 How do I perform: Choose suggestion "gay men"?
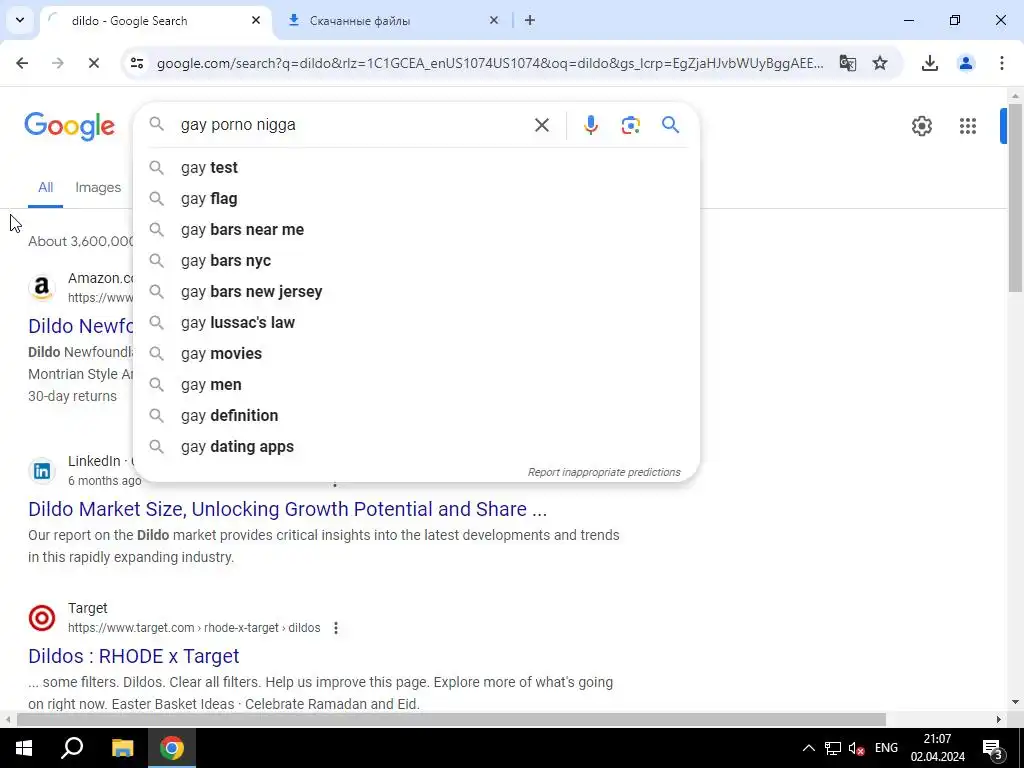416,385
